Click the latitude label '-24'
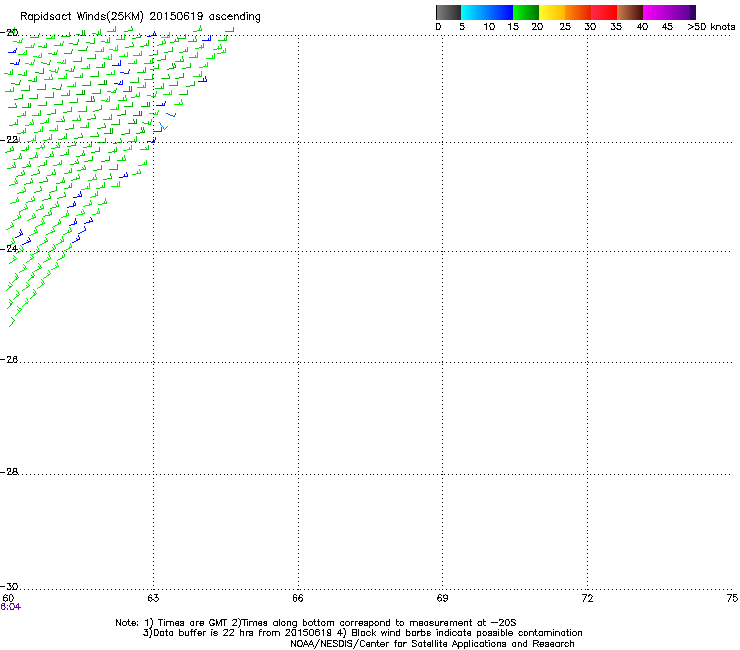This screenshot has height=650, width=740. [x=9, y=248]
